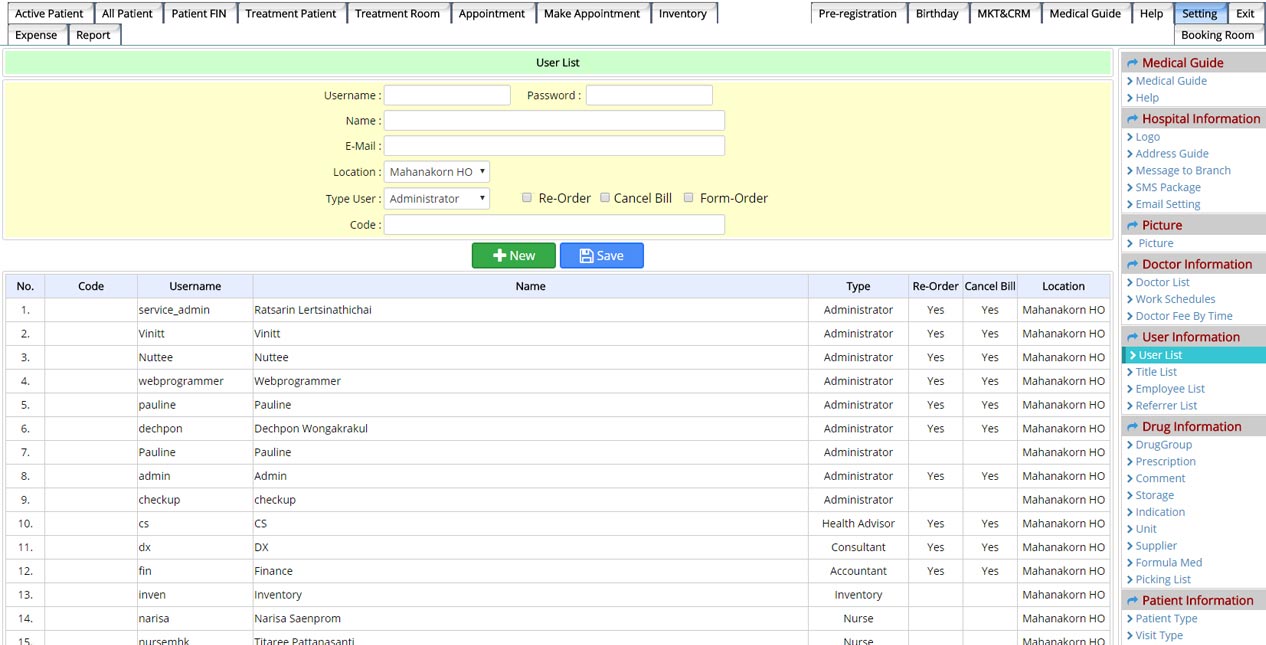Go to the MKT&CRM tab
1266x645 pixels.
[x=1003, y=14]
